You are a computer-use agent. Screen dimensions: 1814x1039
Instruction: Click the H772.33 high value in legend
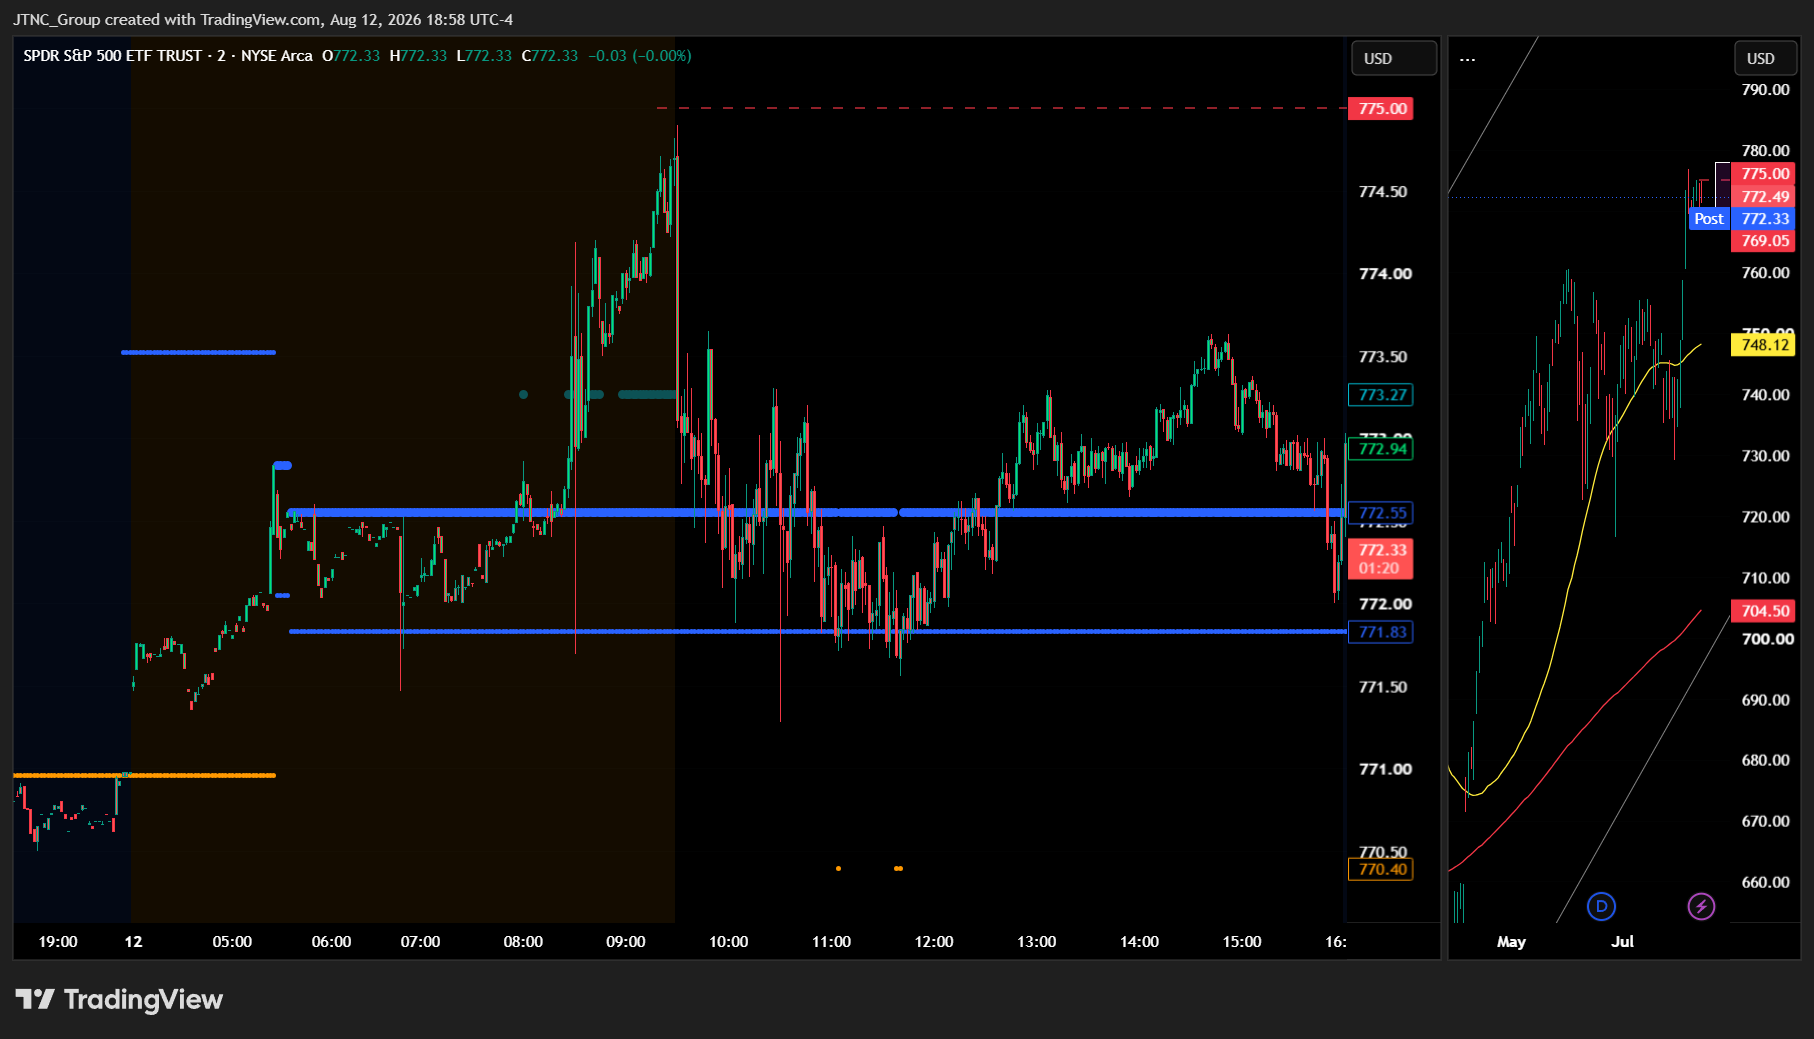pos(418,56)
